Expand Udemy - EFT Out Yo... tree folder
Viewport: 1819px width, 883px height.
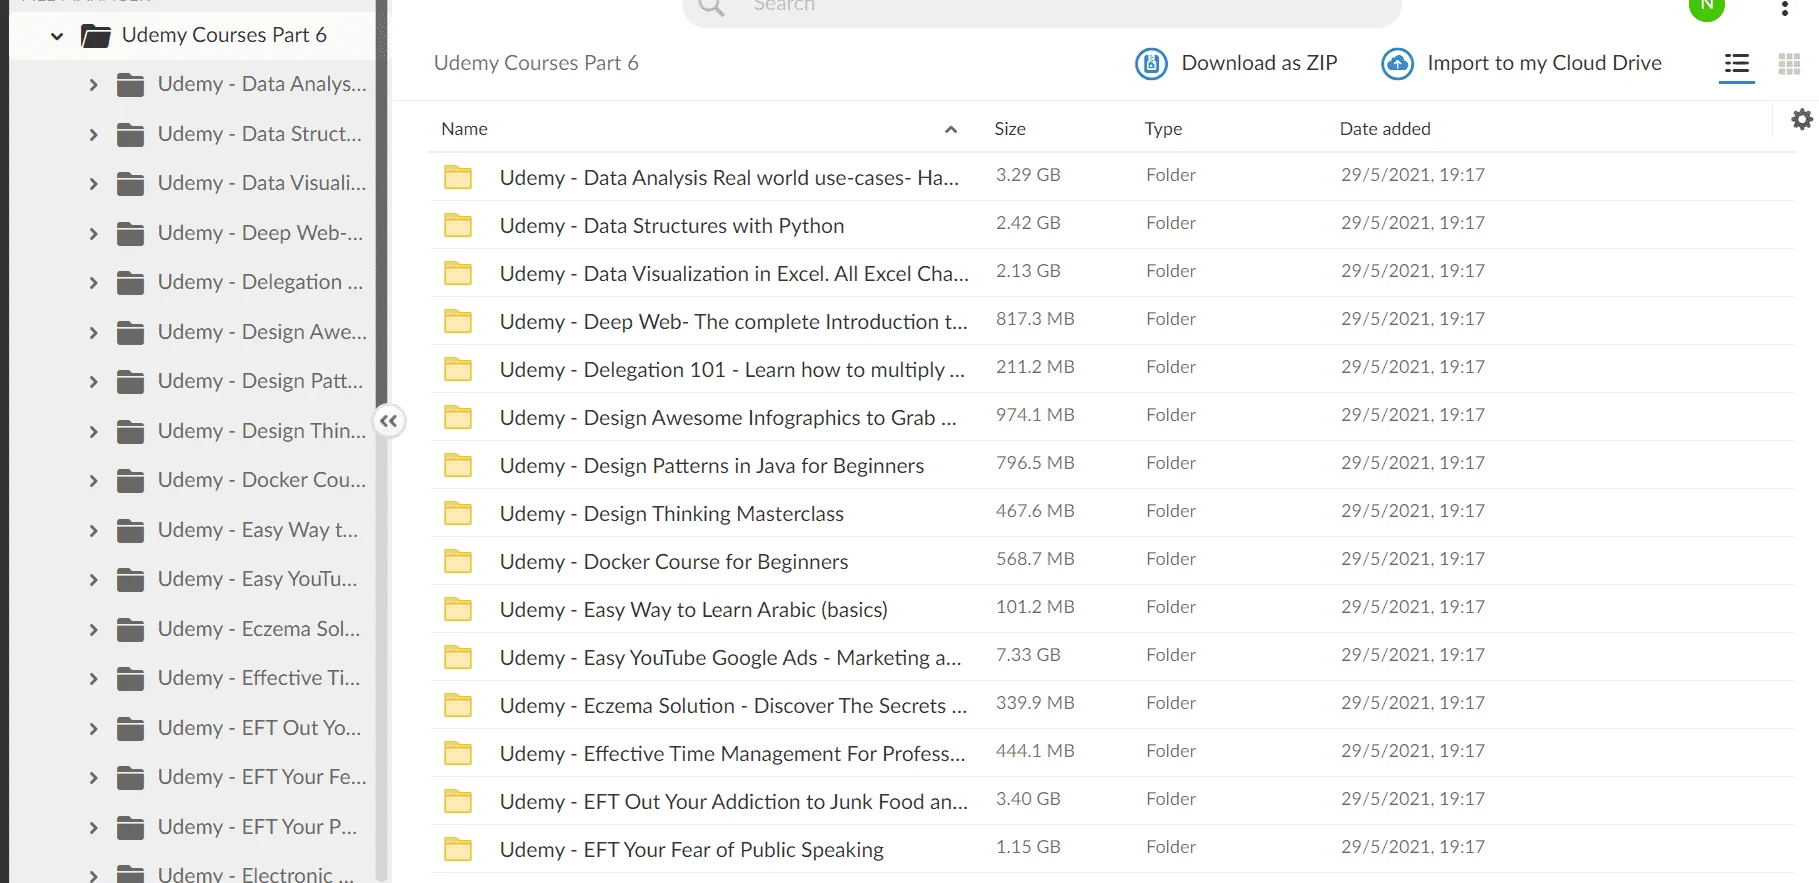(93, 729)
